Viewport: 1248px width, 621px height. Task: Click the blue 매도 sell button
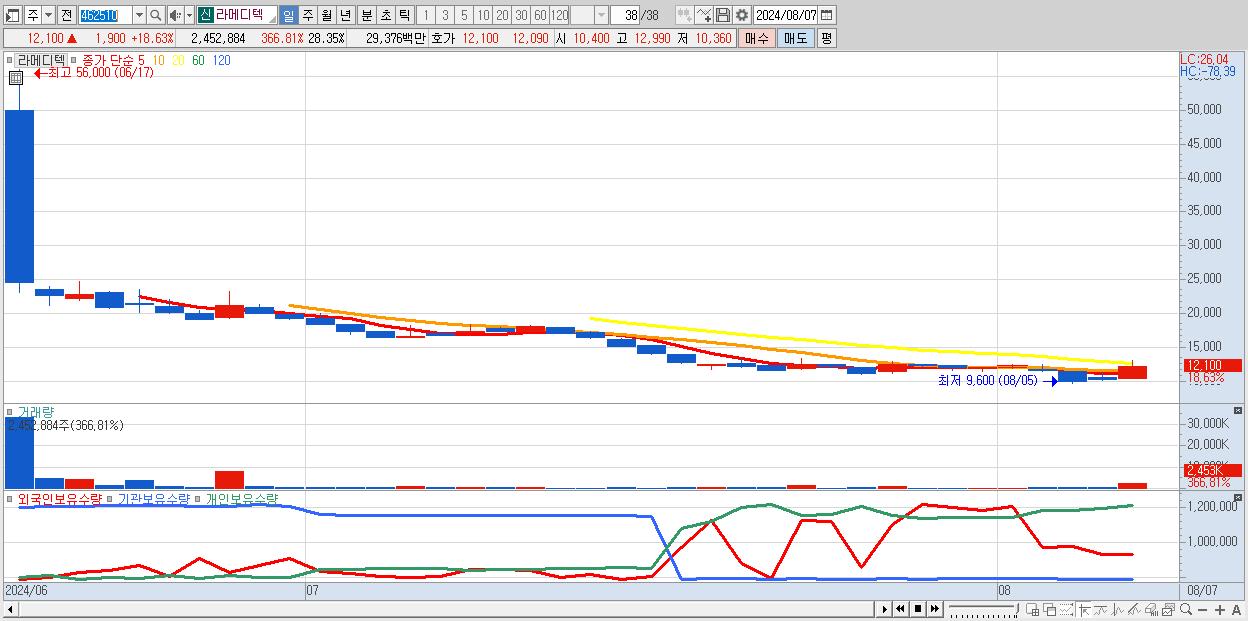(795, 38)
